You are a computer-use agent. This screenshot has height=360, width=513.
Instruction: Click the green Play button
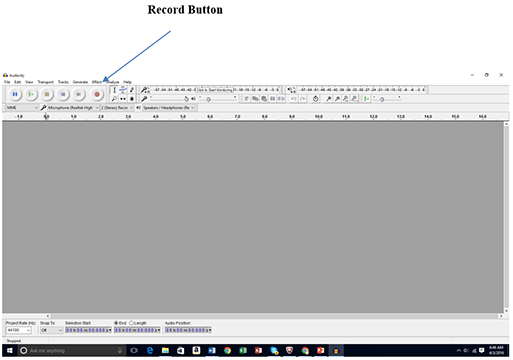click(31, 94)
